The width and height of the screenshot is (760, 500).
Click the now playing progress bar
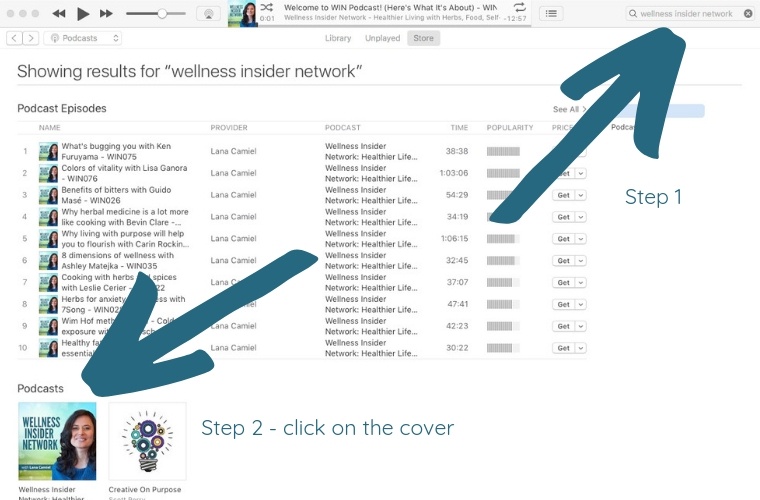pyautogui.click(x=394, y=26)
